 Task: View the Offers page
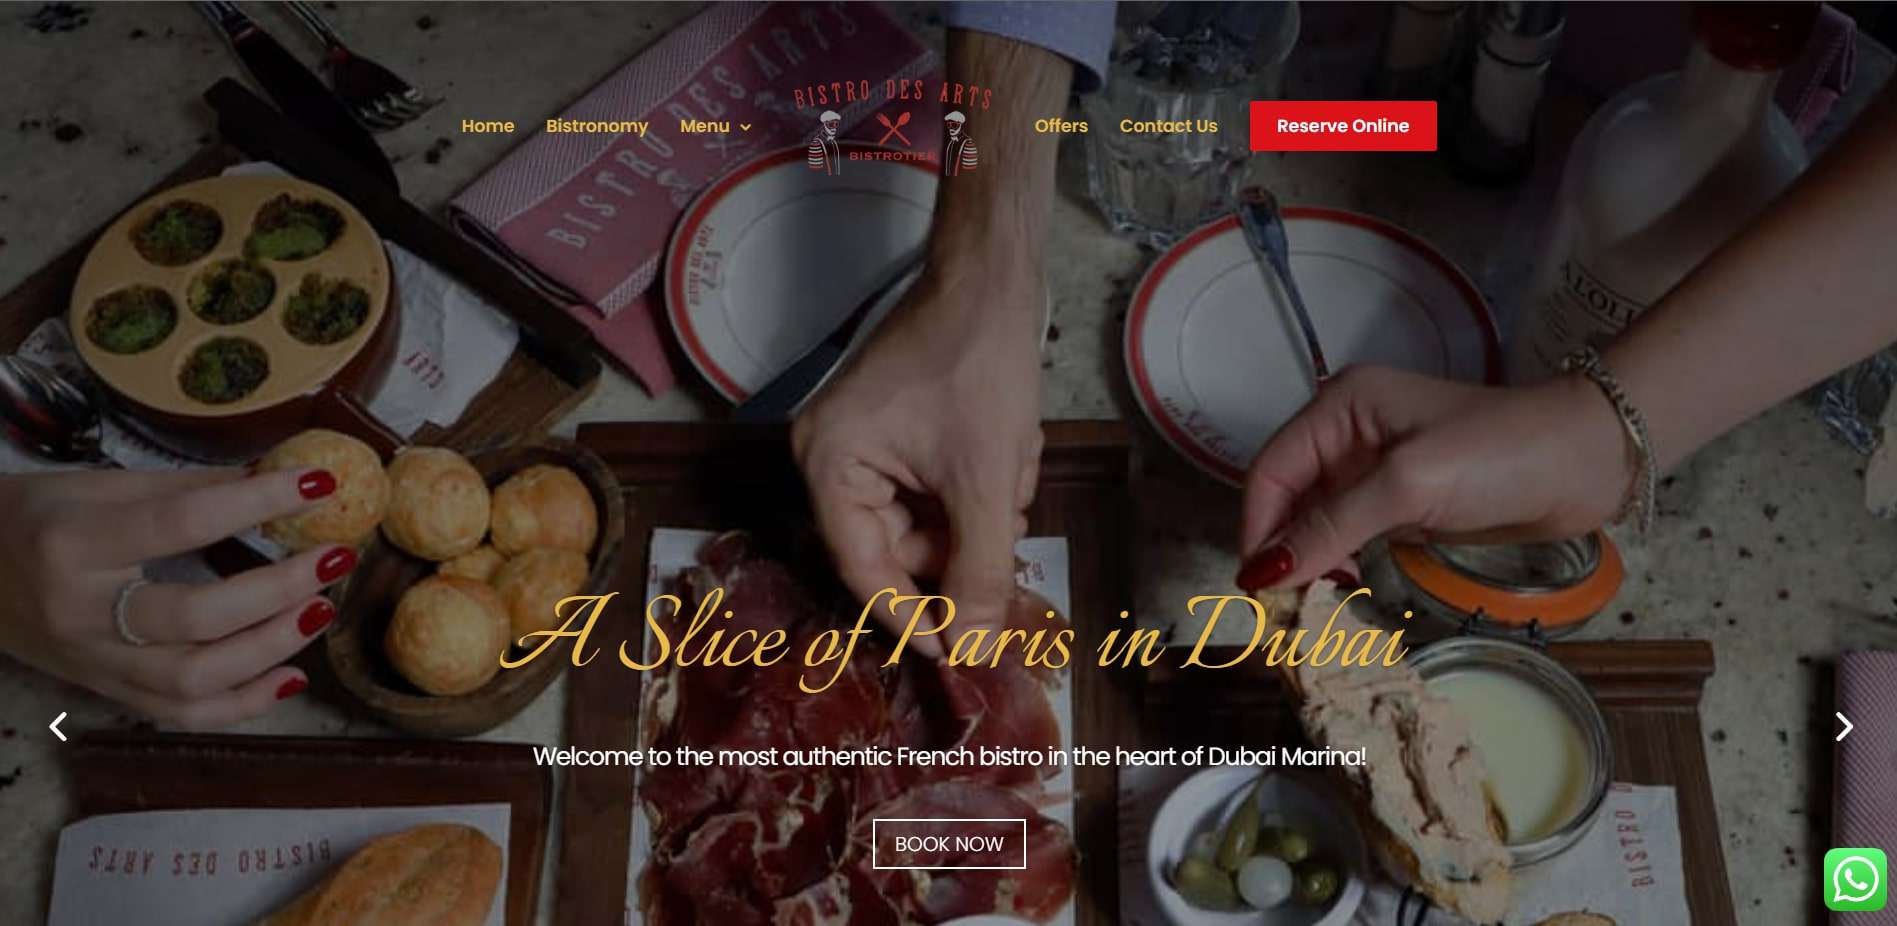(x=1061, y=126)
